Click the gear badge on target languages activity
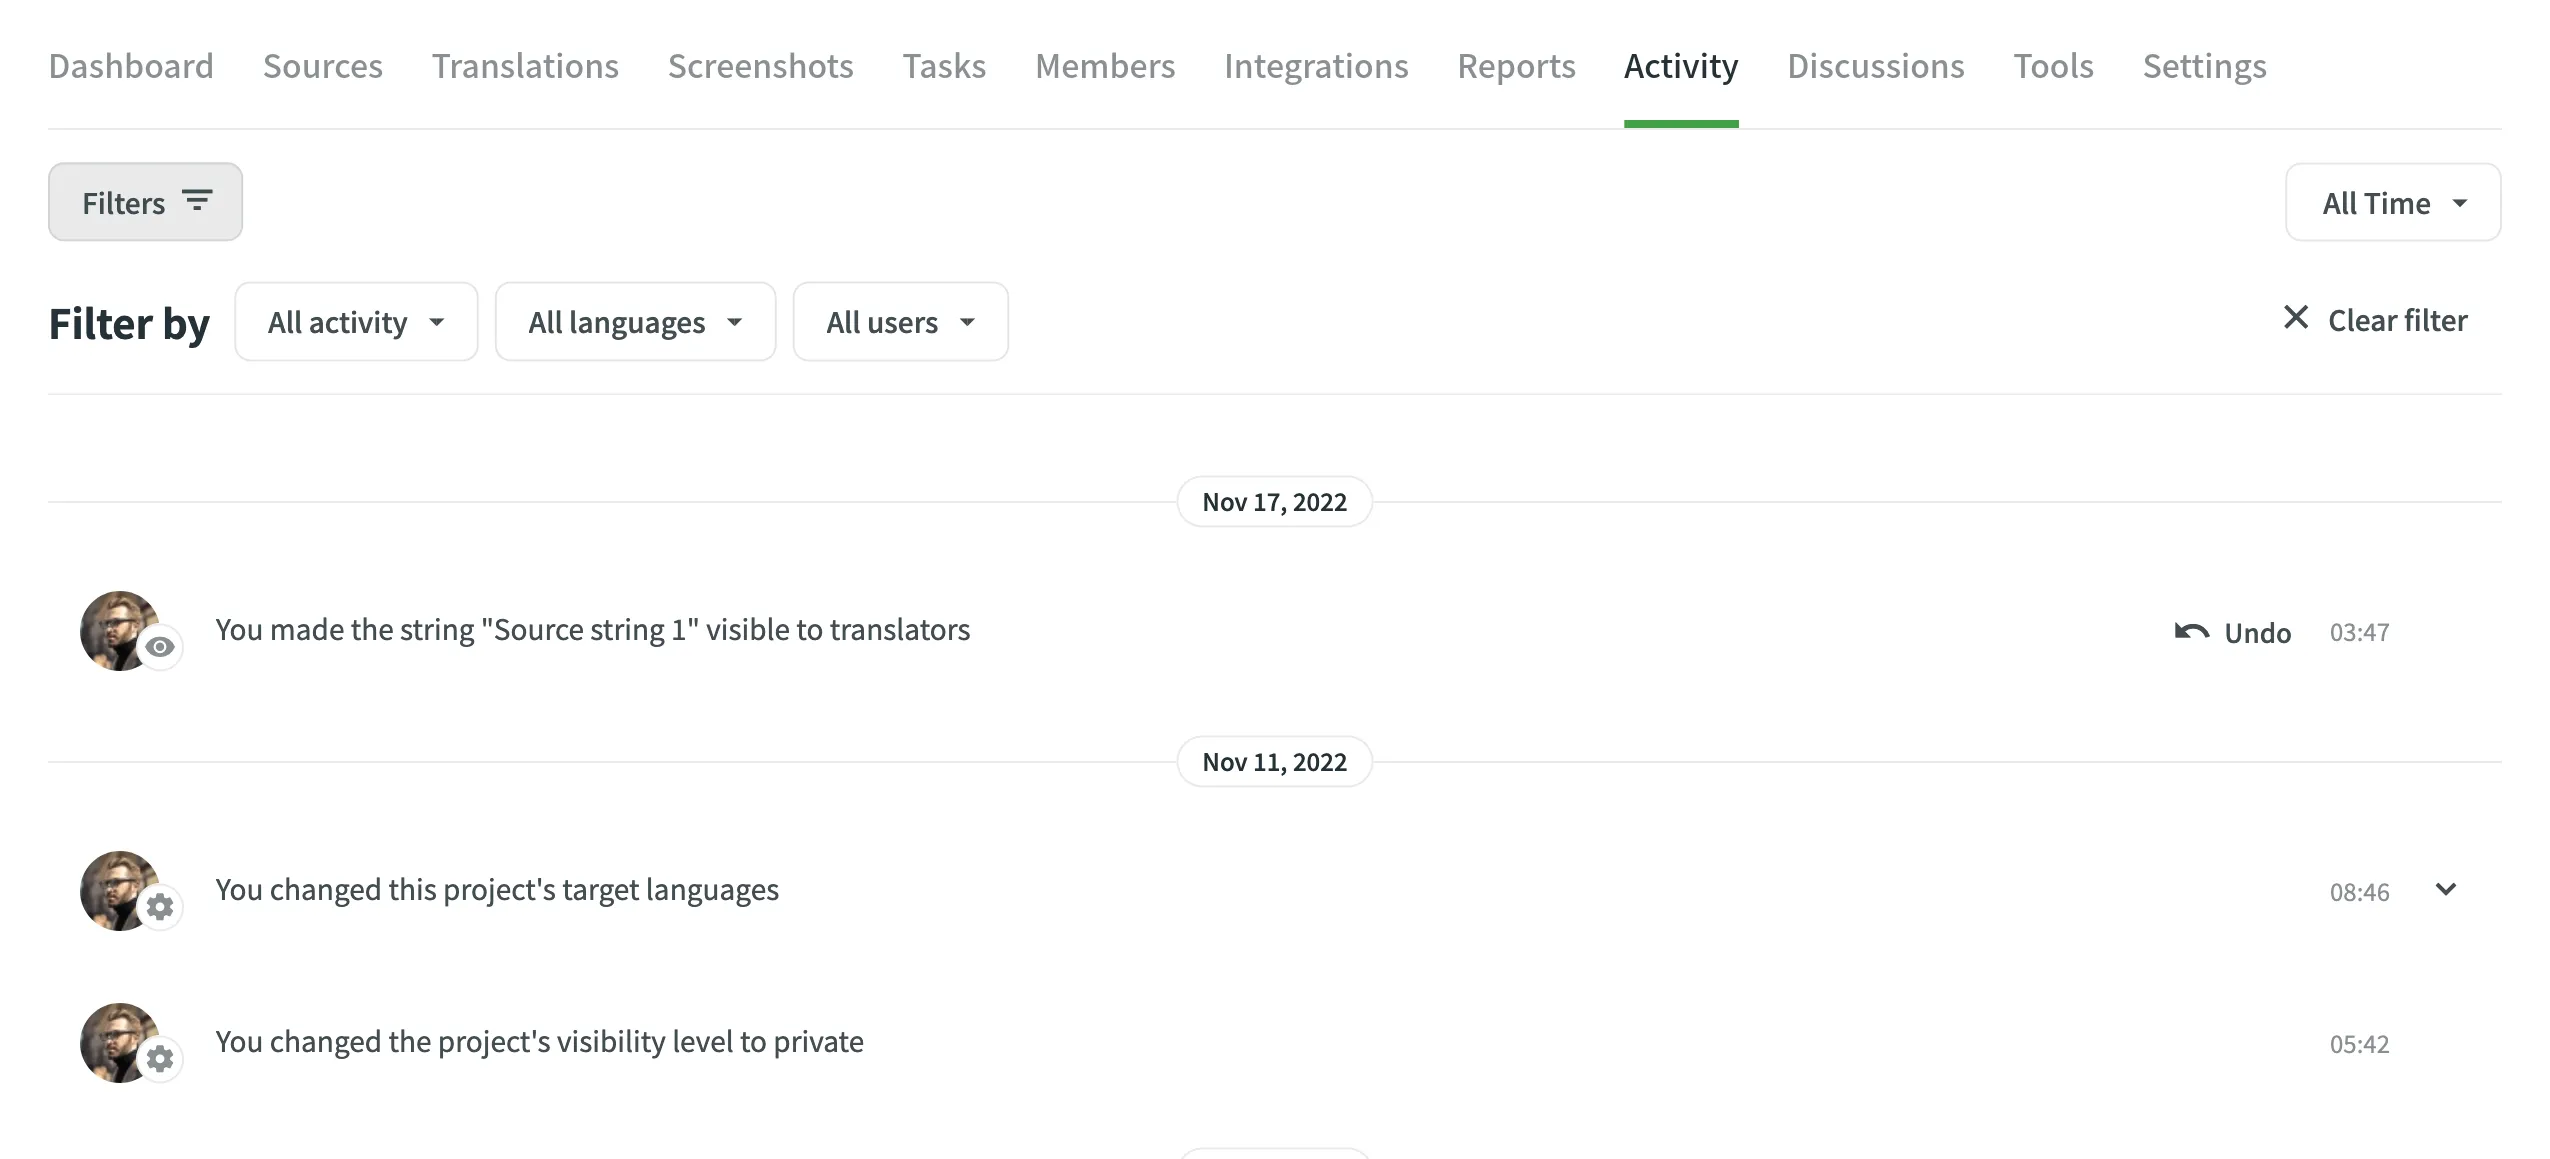The height and width of the screenshot is (1159, 2550). [x=160, y=907]
